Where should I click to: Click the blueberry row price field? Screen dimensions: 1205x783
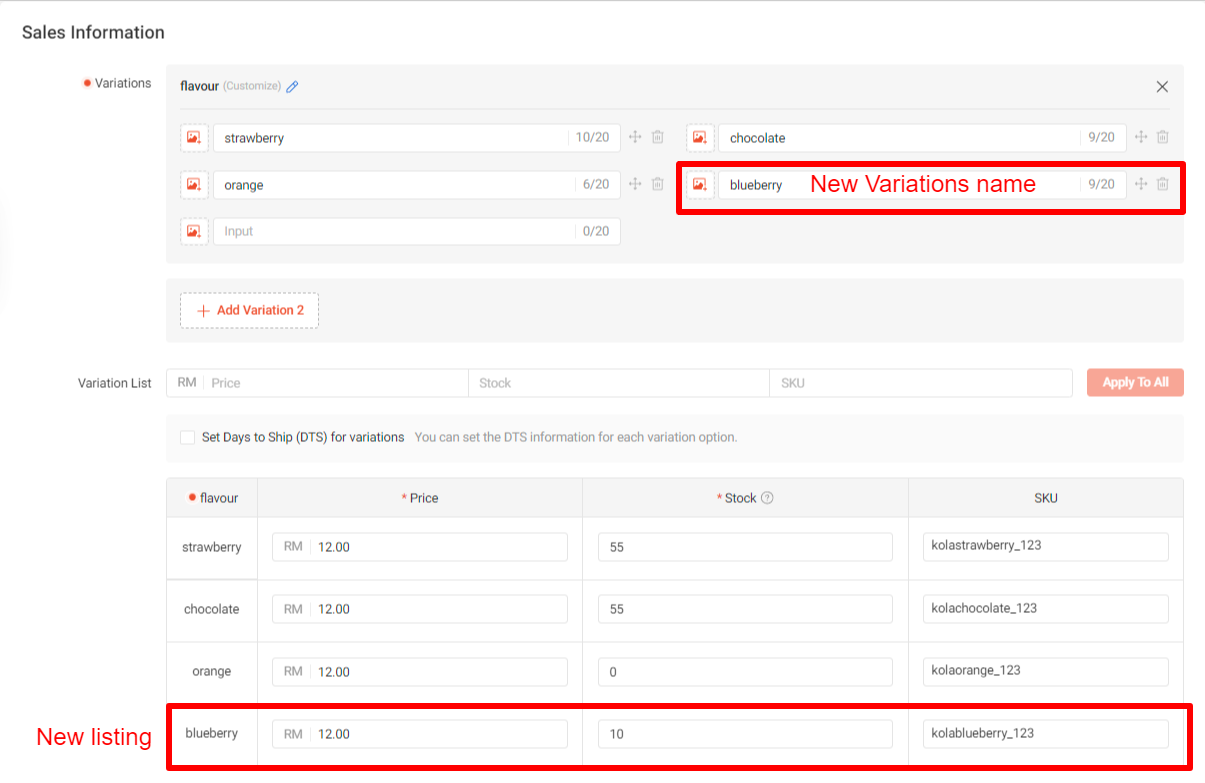(x=420, y=734)
